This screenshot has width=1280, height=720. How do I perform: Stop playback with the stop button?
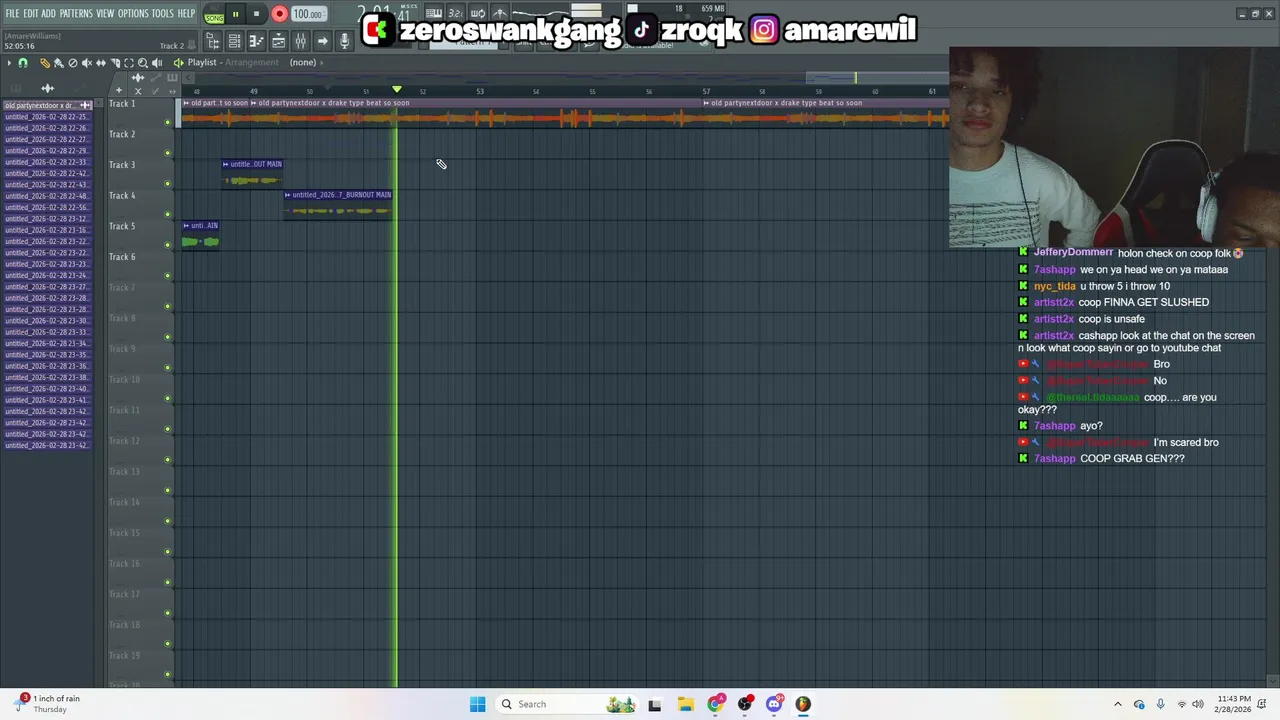tap(256, 14)
